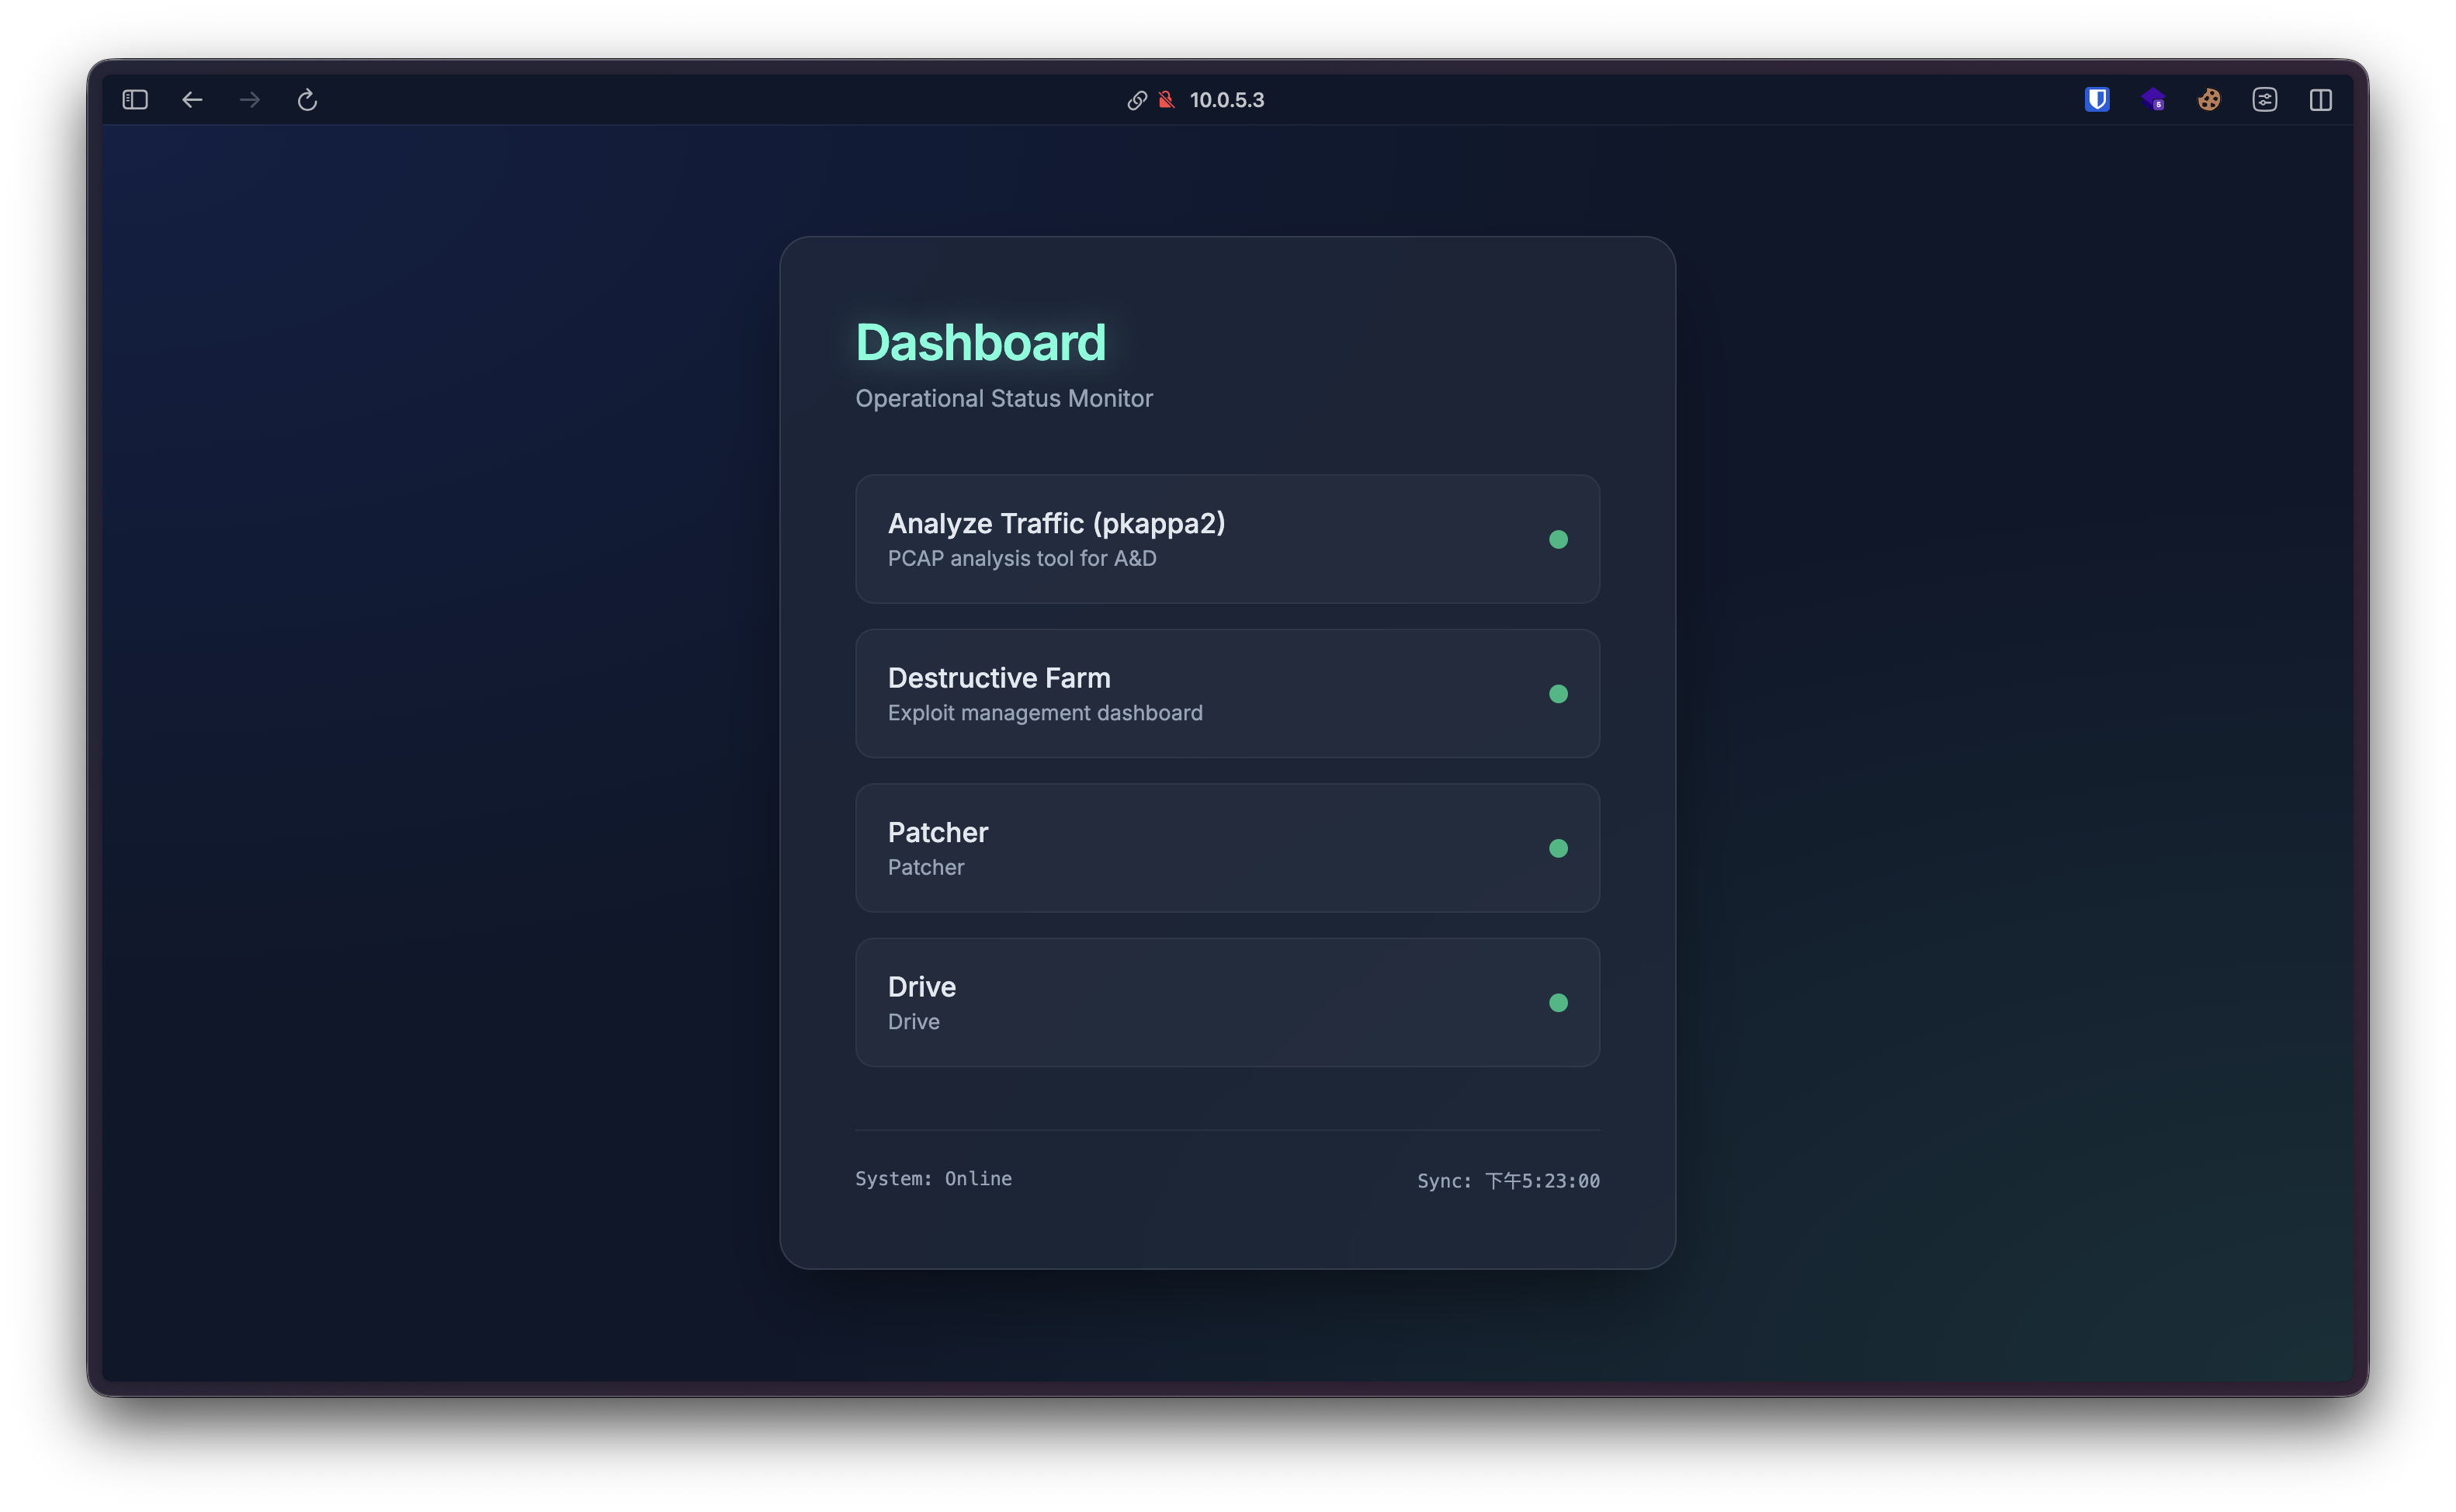This screenshot has height=1512, width=2456.
Task: Reload the page with the refresh icon
Action: tap(307, 100)
